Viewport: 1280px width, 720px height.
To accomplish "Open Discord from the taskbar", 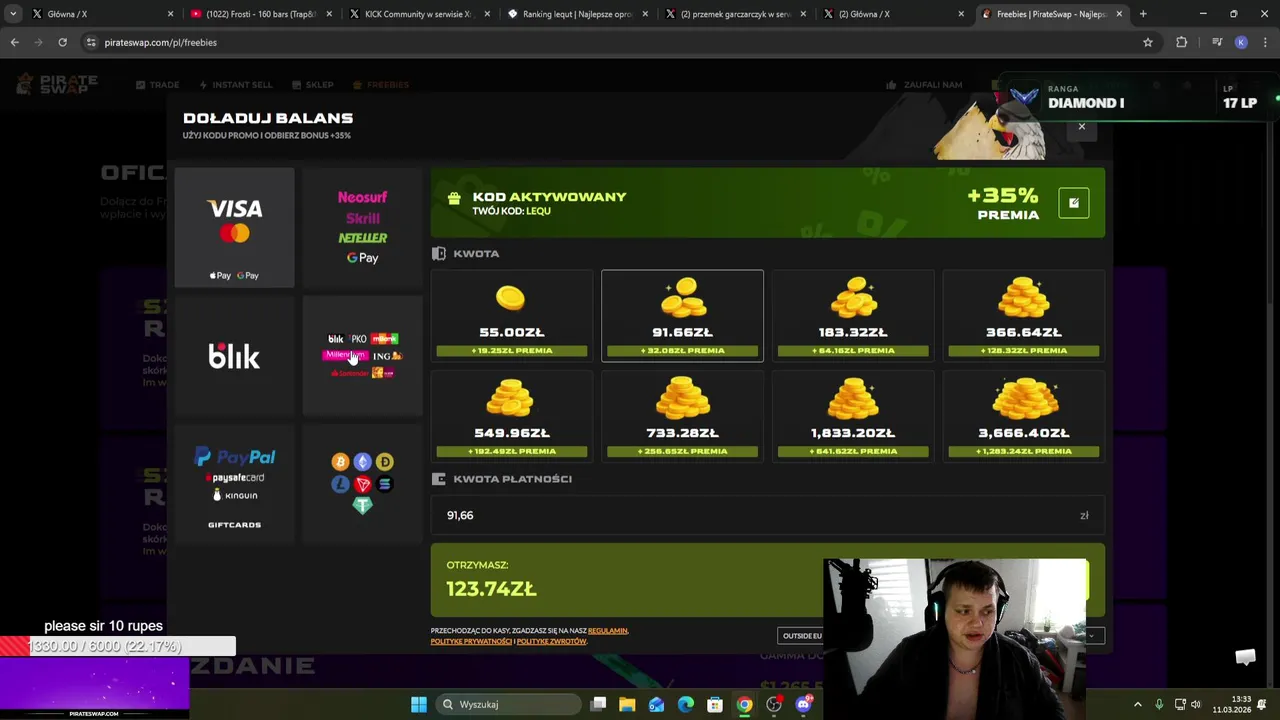I will tap(803, 704).
